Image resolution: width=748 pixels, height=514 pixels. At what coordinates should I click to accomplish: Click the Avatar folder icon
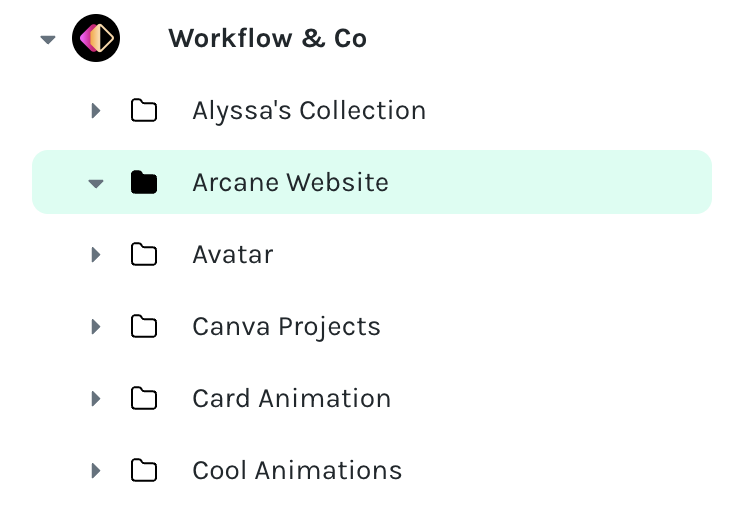click(144, 254)
